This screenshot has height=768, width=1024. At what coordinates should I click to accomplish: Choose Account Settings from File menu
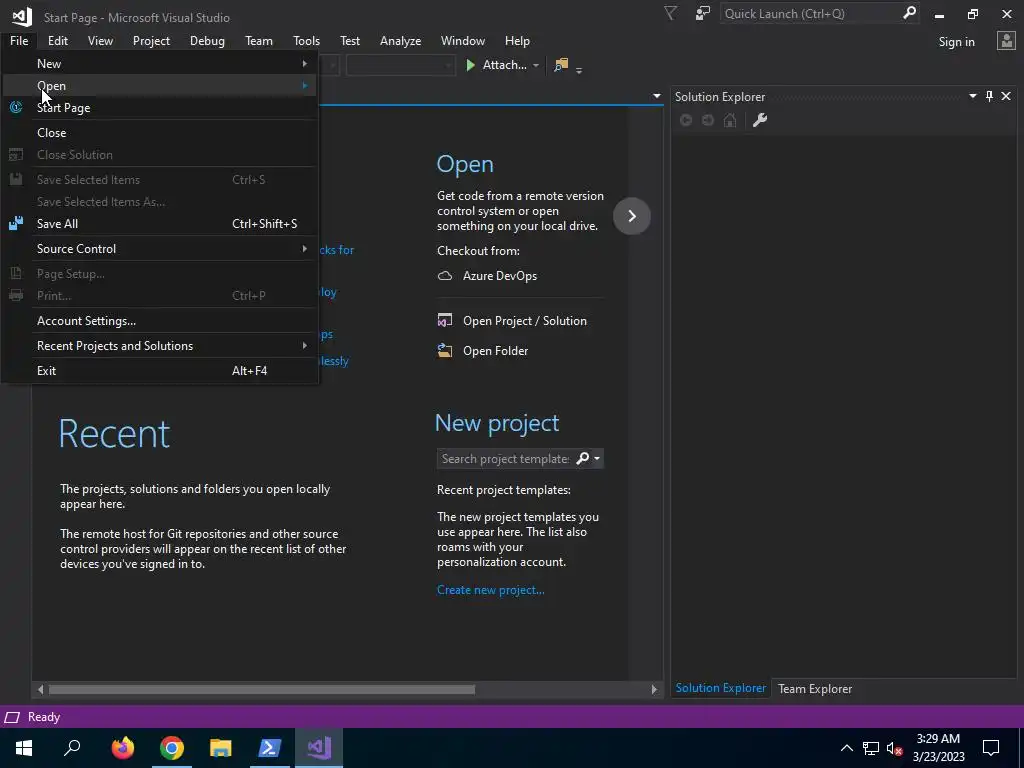[x=160, y=321]
